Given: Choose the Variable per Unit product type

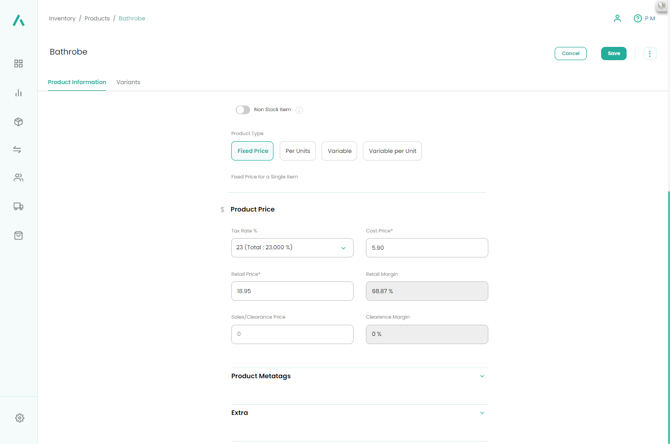Looking at the screenshot, I should (x=392, y=151).
